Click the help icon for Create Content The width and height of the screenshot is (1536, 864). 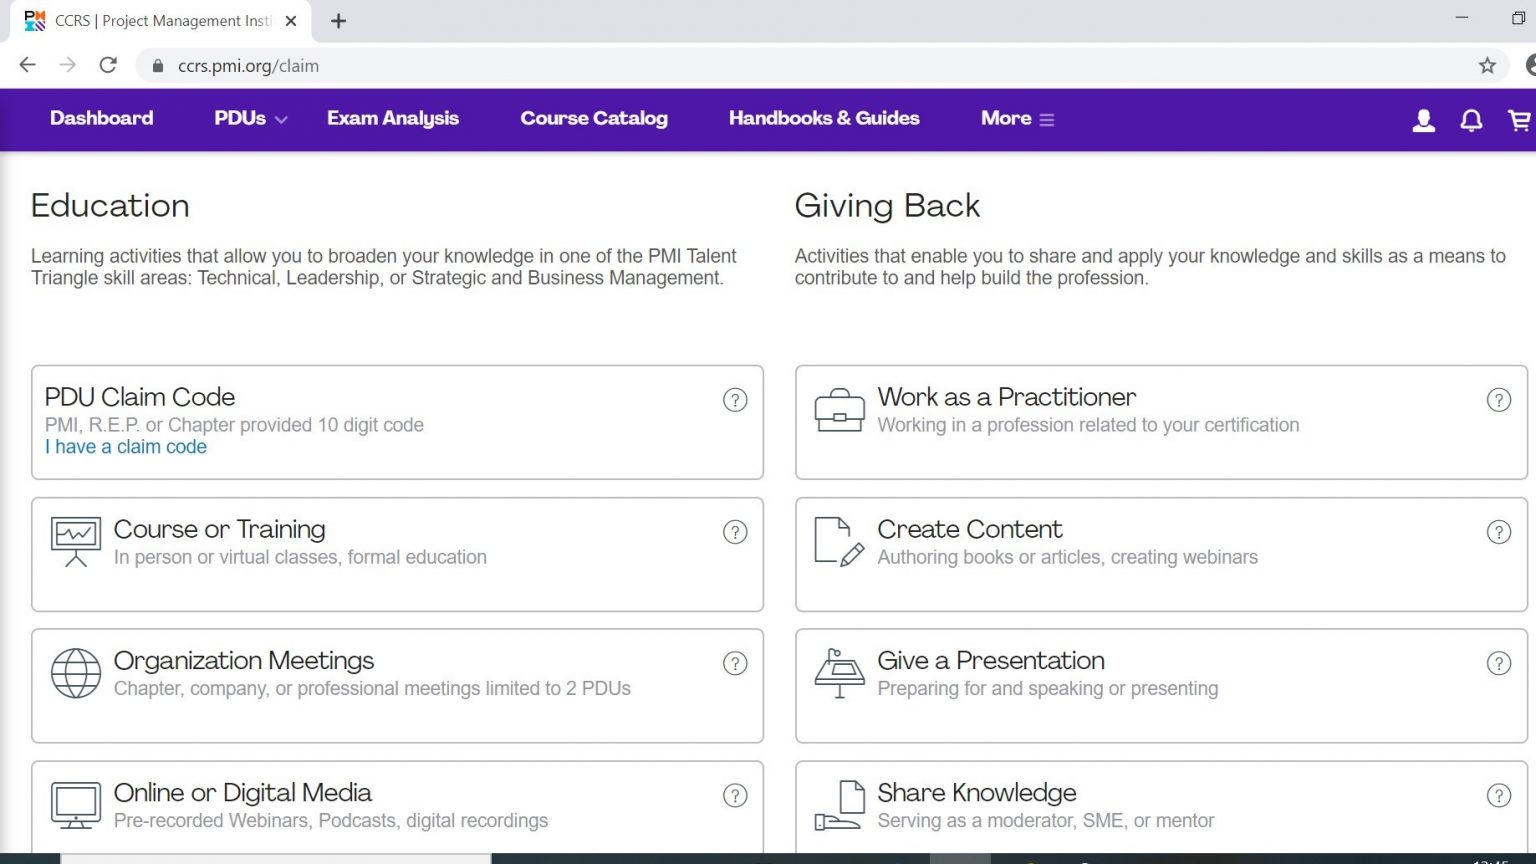point(1499,532)
